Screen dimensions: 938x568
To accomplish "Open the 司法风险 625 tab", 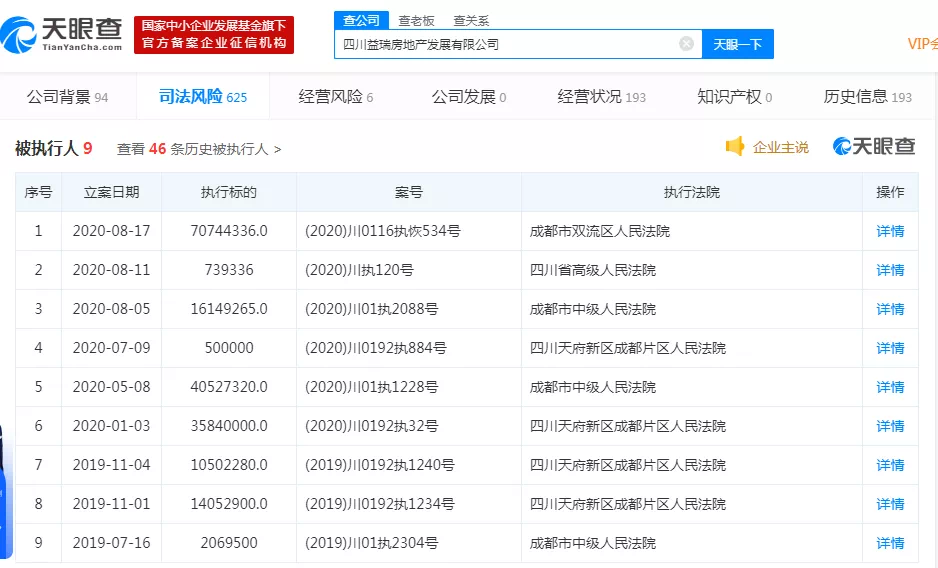I will 203,96.
